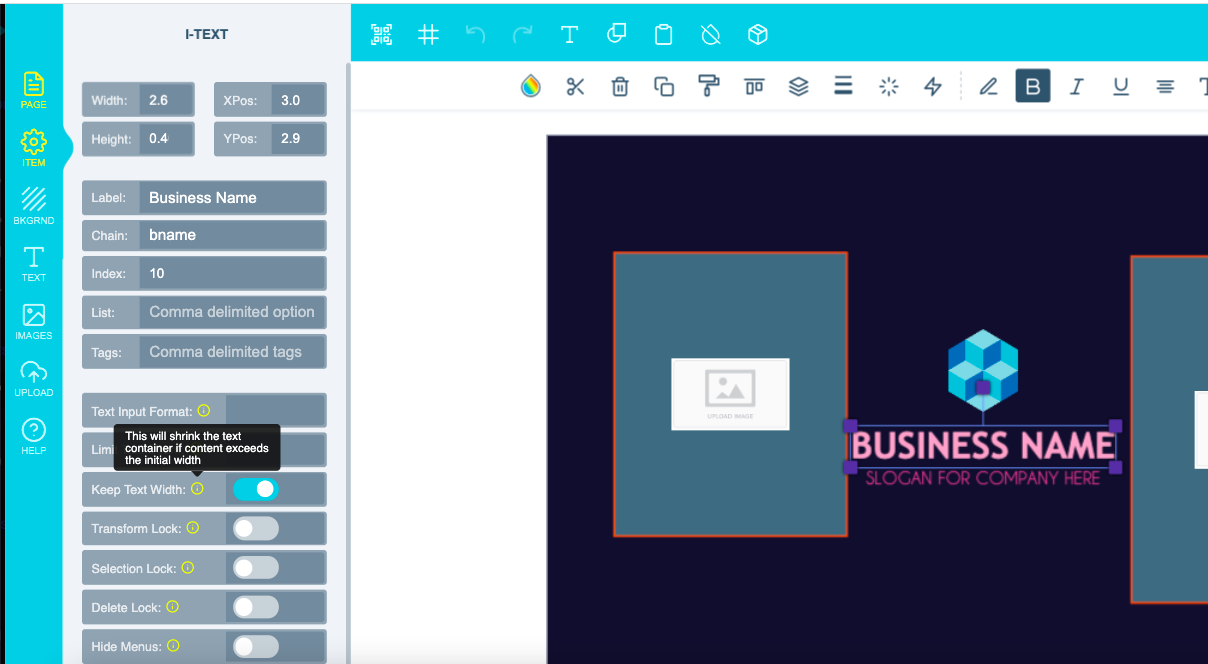Click the XPos input field
The image size is (1208, 664).
tap(299, 100)
